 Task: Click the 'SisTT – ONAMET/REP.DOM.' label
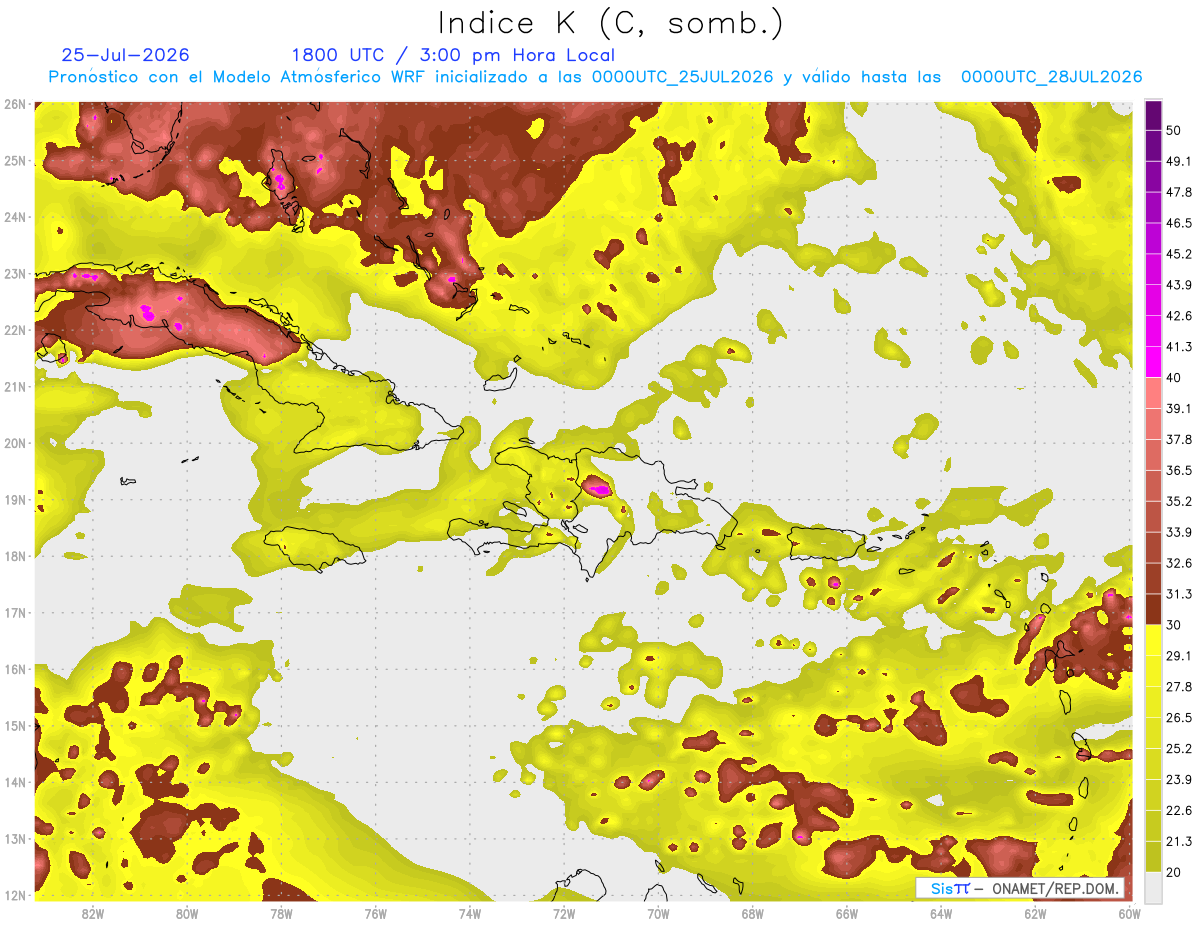tap(1020, 888)
